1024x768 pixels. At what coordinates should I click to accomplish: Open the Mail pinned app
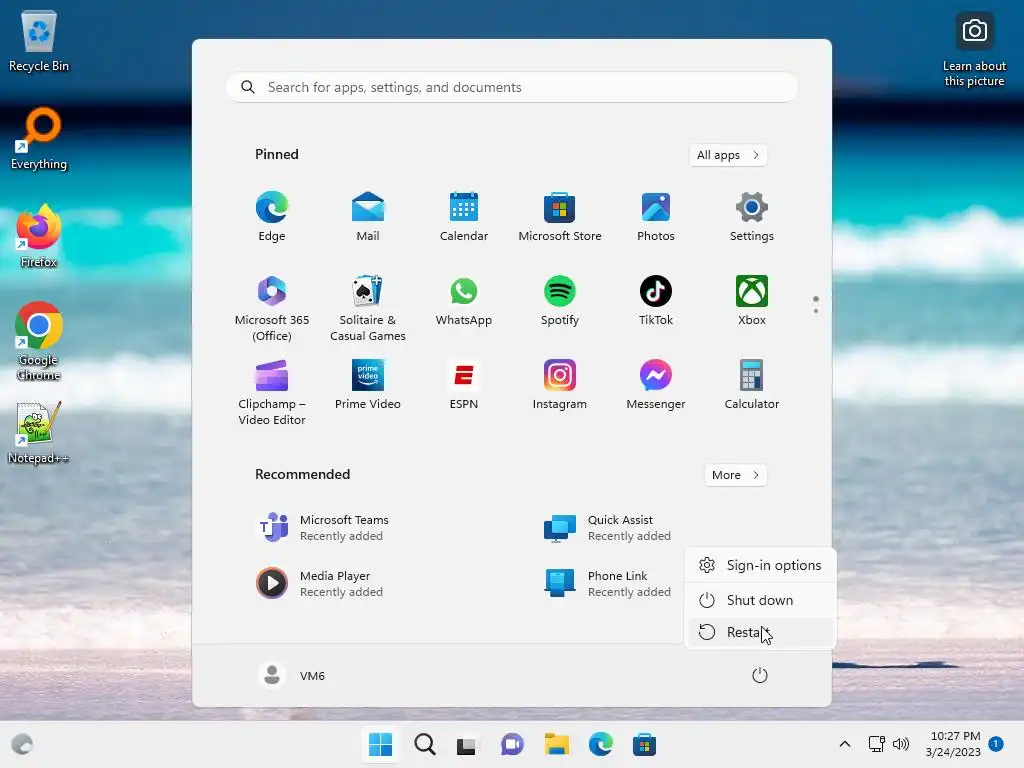[368, 217]
